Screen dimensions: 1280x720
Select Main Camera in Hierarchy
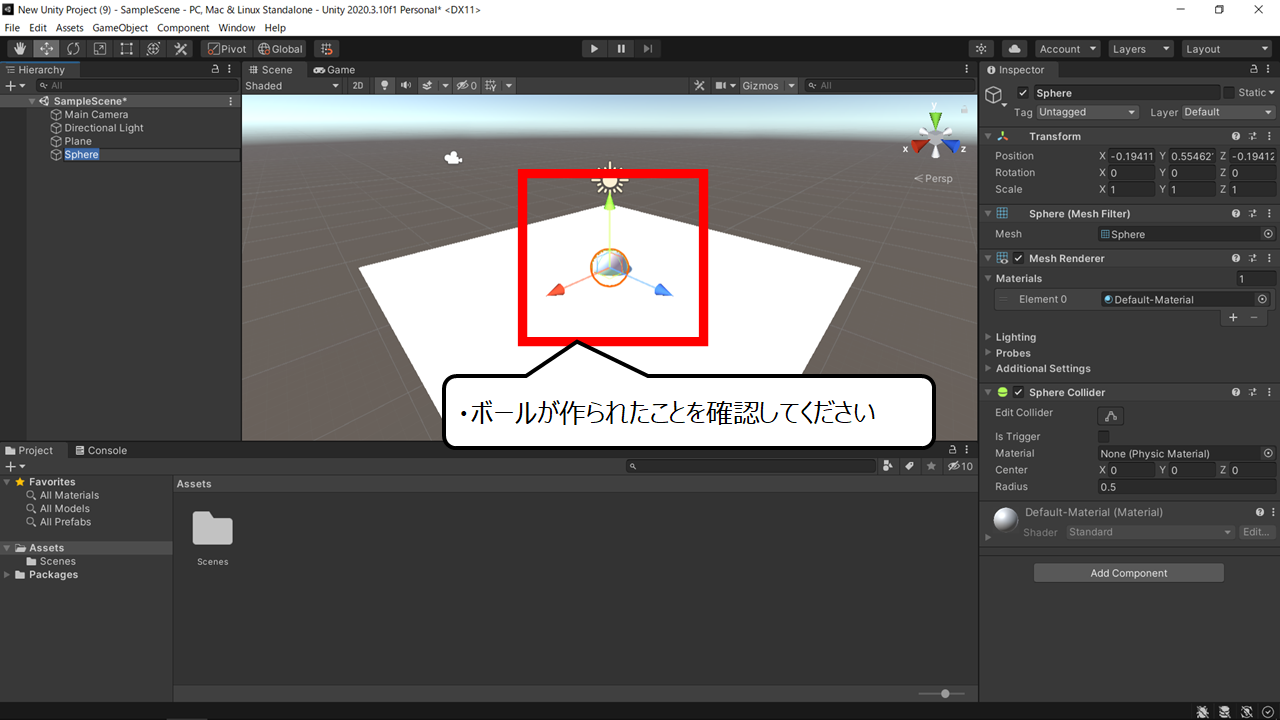pyautogui.click(x=96, y=115)
